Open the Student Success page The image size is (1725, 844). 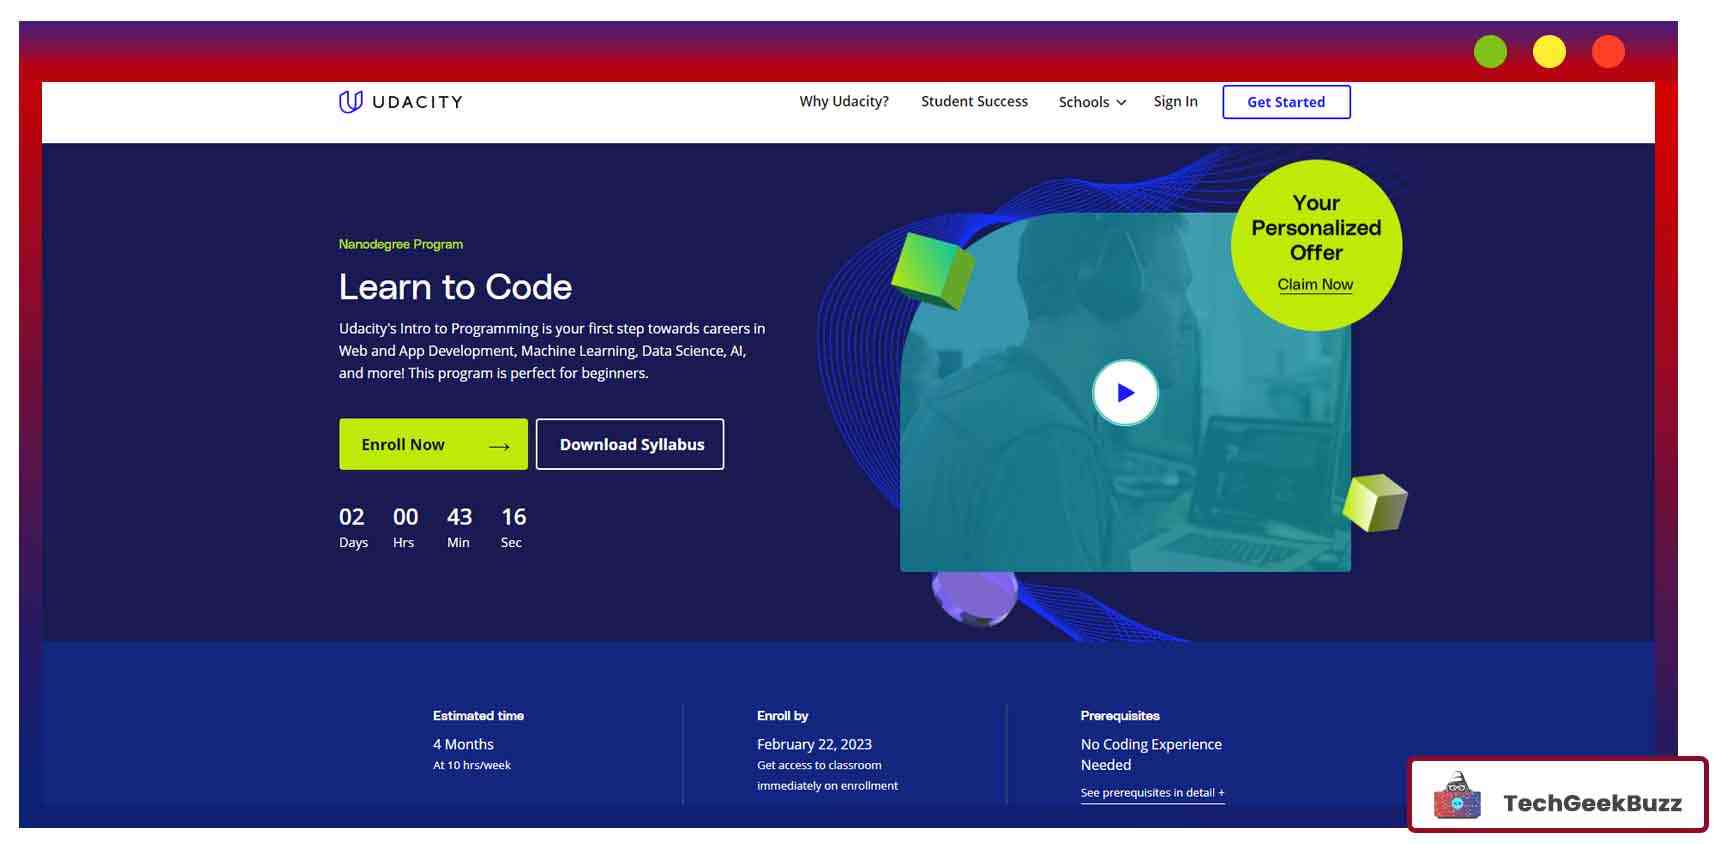click(x=974, y=102)
